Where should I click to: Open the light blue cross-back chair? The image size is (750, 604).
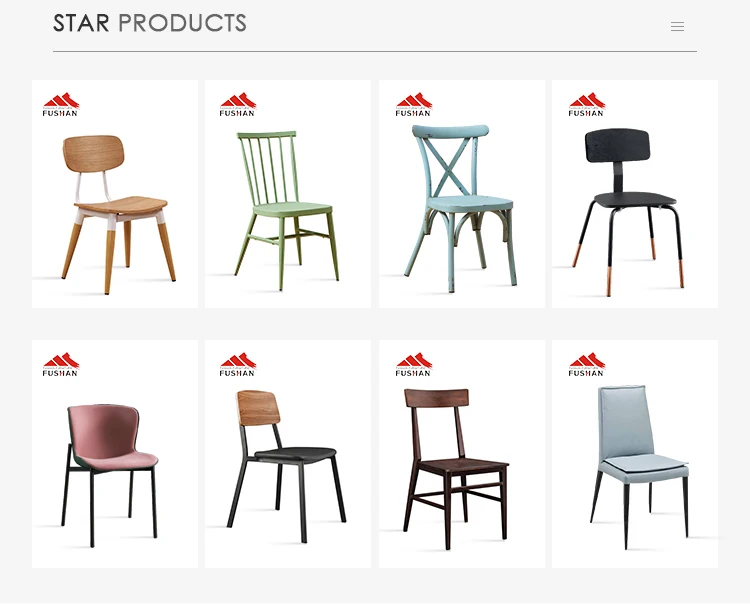(x=462, y=194)
